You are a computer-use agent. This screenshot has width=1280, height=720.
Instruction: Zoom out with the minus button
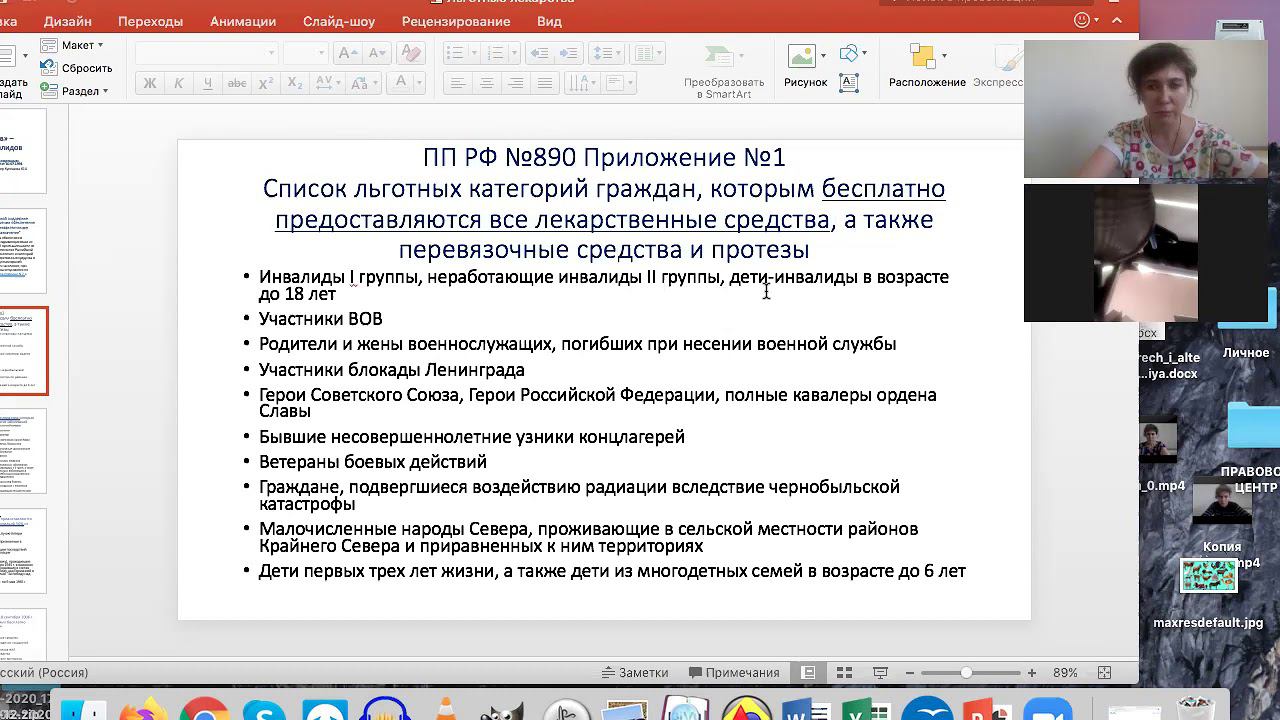tap(909, 673)
